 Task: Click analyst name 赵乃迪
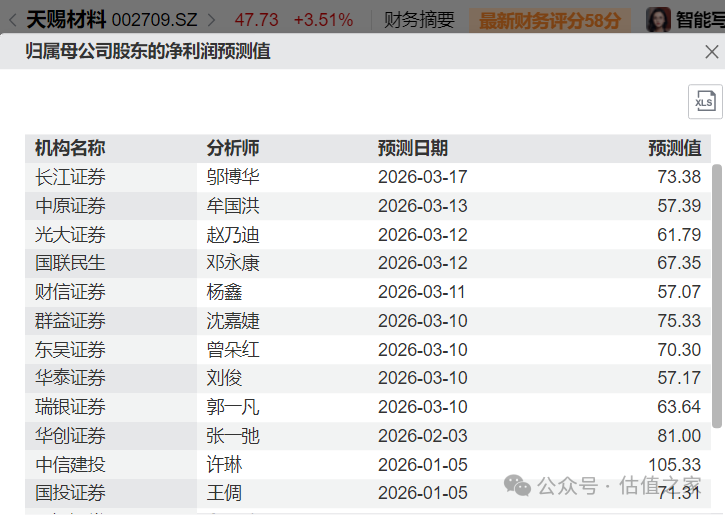coord(233,235)
